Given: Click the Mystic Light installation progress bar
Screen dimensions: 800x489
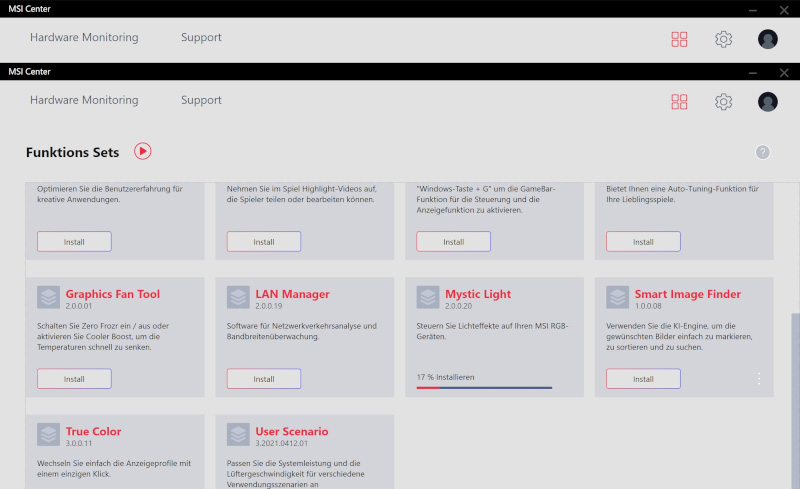Looking at the screenshot, I should 484,388.
